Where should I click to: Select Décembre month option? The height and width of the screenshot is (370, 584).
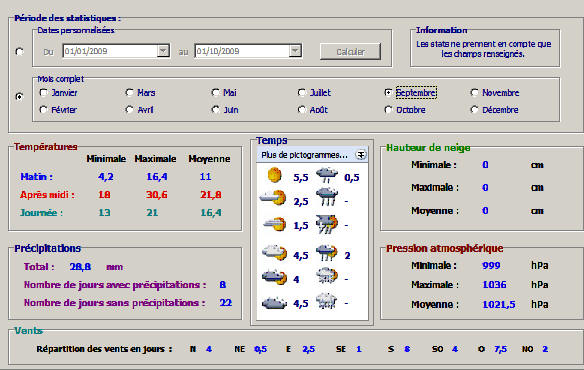494,110
